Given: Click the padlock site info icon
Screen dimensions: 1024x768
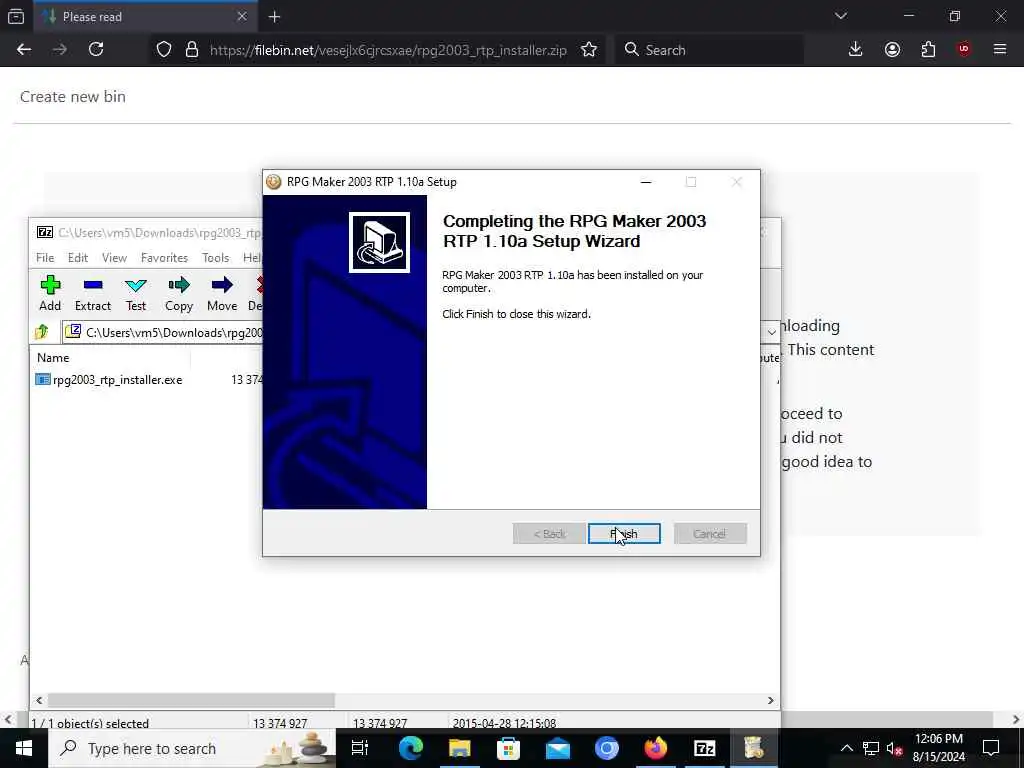Looking at the screenshot, I should (x=191, y=50).
